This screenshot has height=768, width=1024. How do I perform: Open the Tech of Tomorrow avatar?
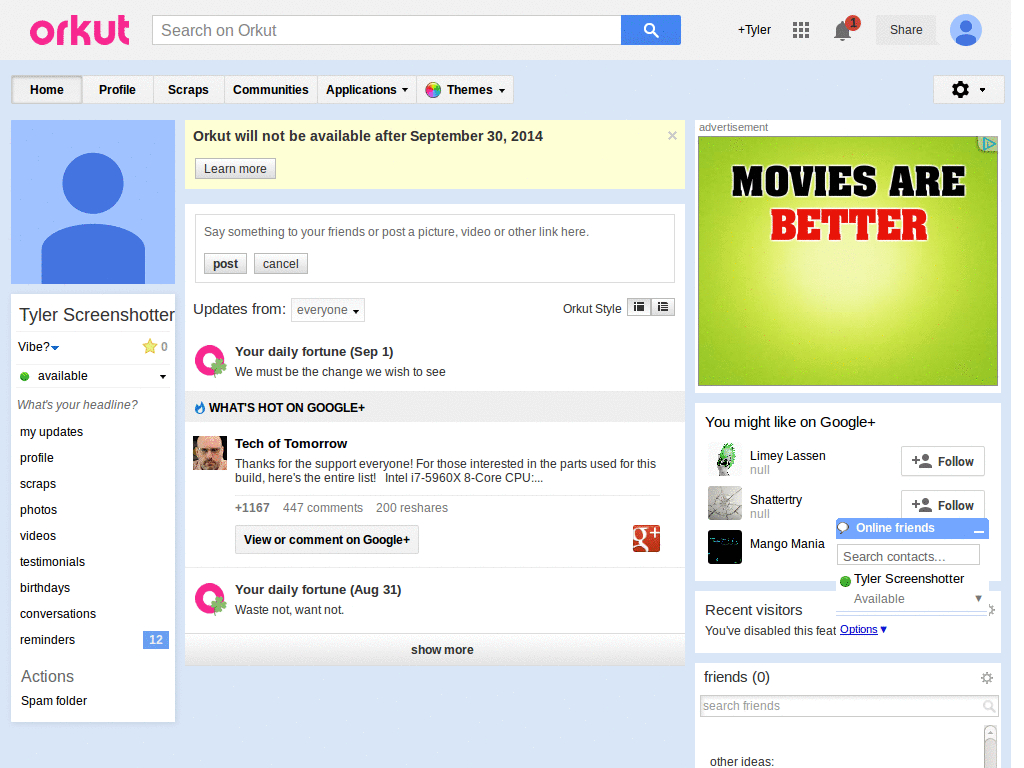tap(210, 453)
